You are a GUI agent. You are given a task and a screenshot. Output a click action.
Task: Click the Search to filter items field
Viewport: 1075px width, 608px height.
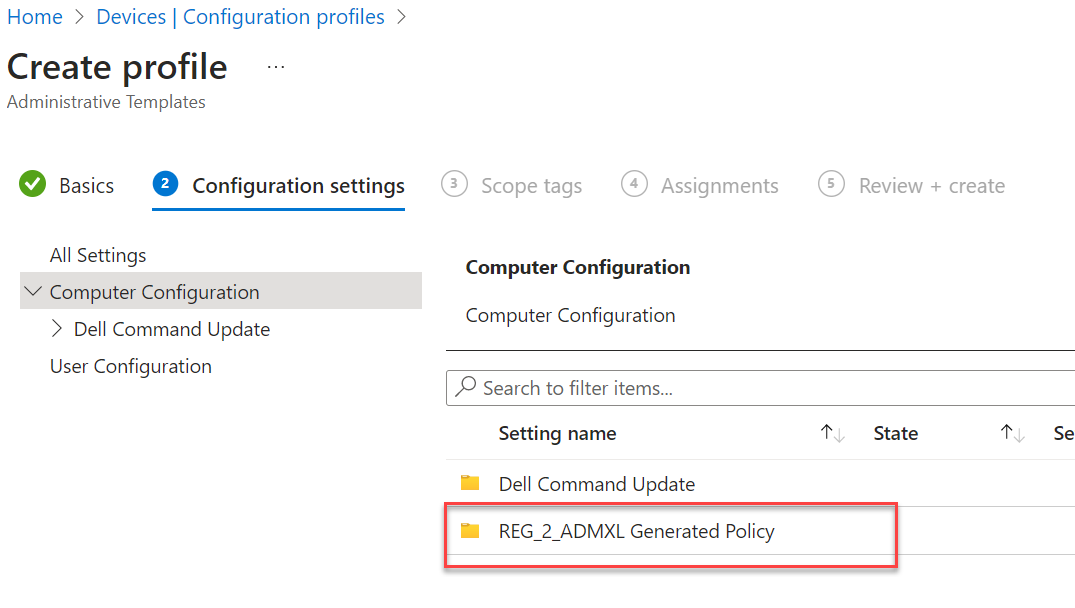point(760,388)
